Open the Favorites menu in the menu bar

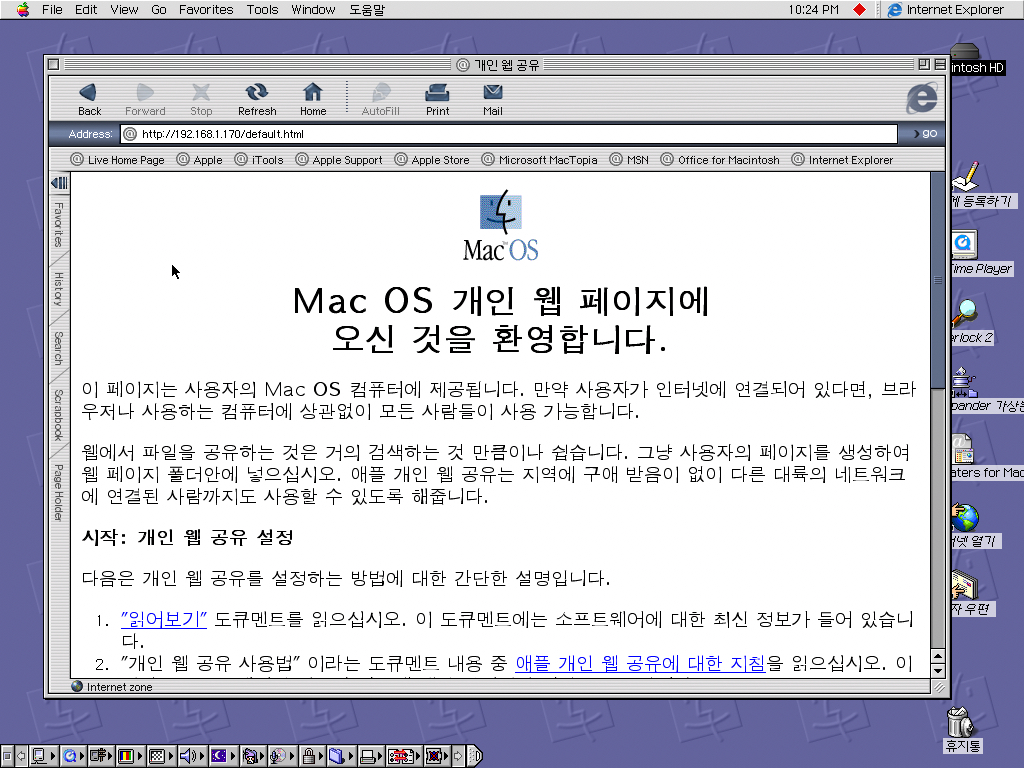click(205, 10)
